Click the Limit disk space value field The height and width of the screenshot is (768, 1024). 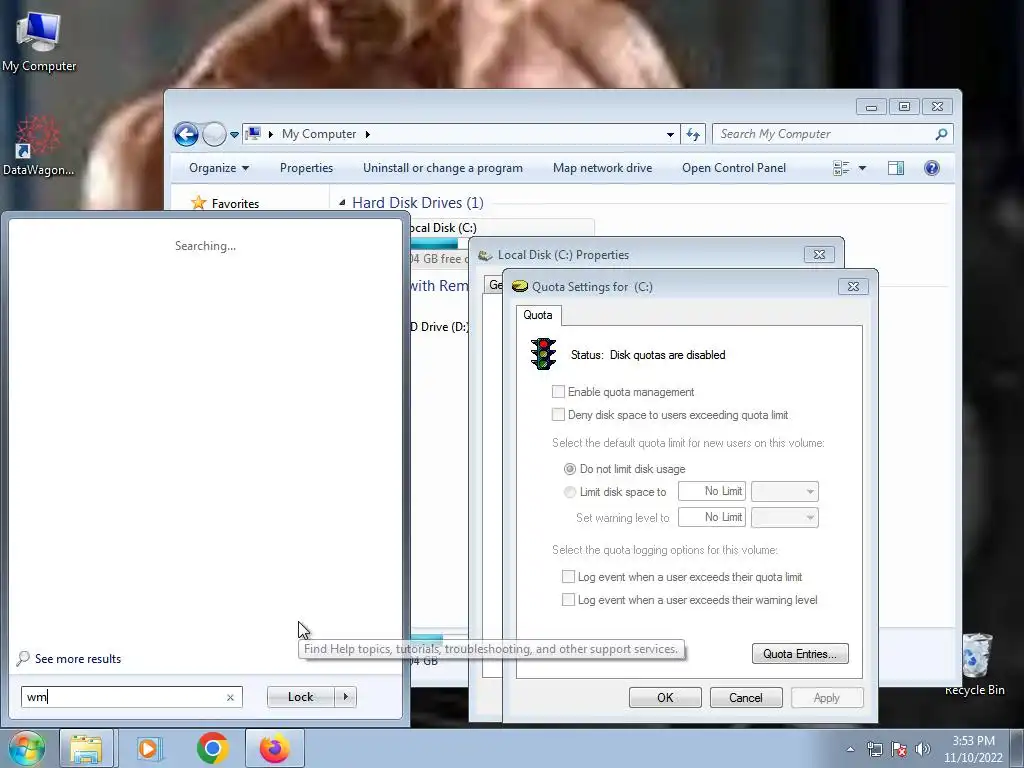pos(712,491)
